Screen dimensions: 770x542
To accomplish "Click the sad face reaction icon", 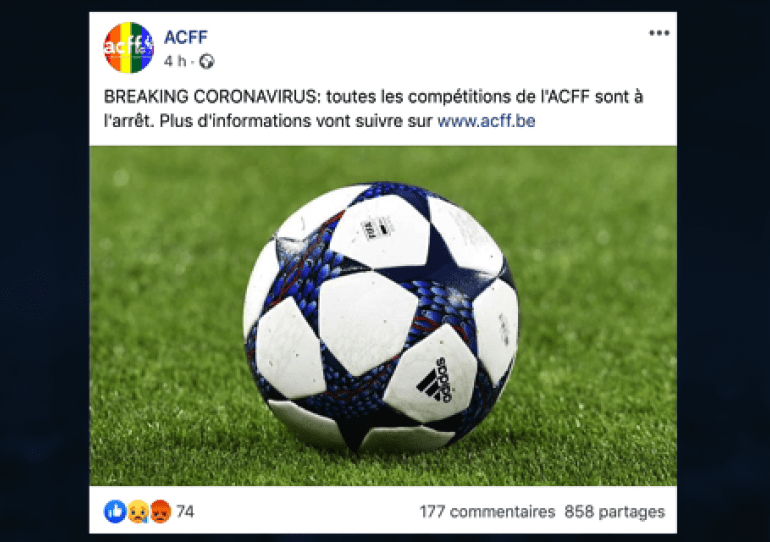I will click(x=138, y=512).
